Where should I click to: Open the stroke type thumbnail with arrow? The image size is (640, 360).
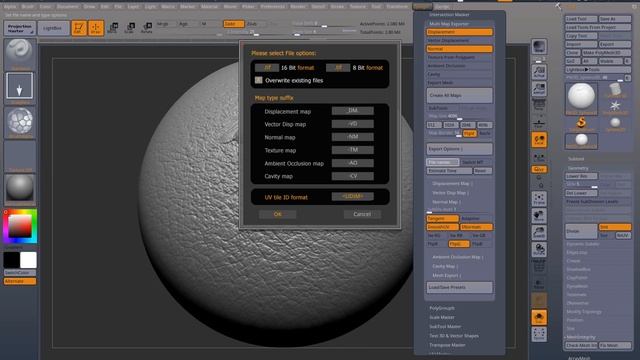pyautogui.click(x=20, y=86)
